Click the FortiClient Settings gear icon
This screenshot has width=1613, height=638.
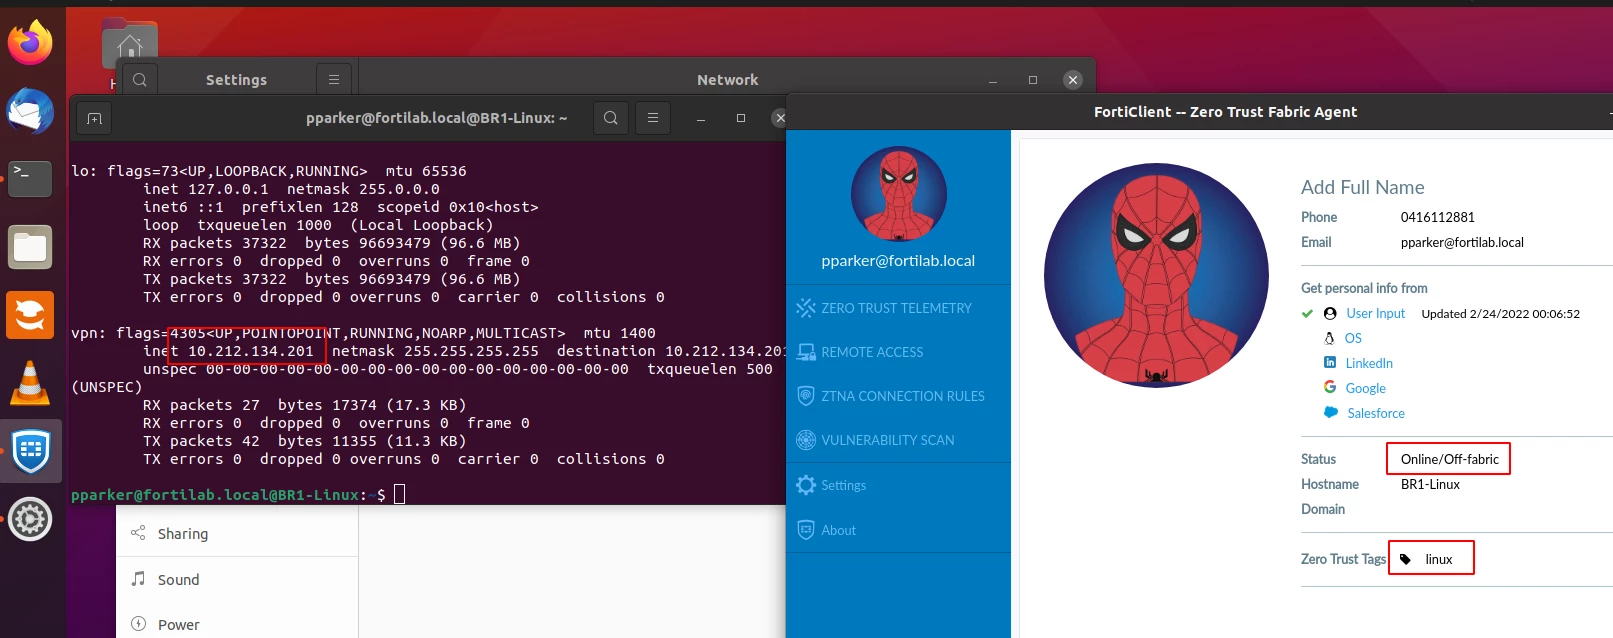coord(806,485)
